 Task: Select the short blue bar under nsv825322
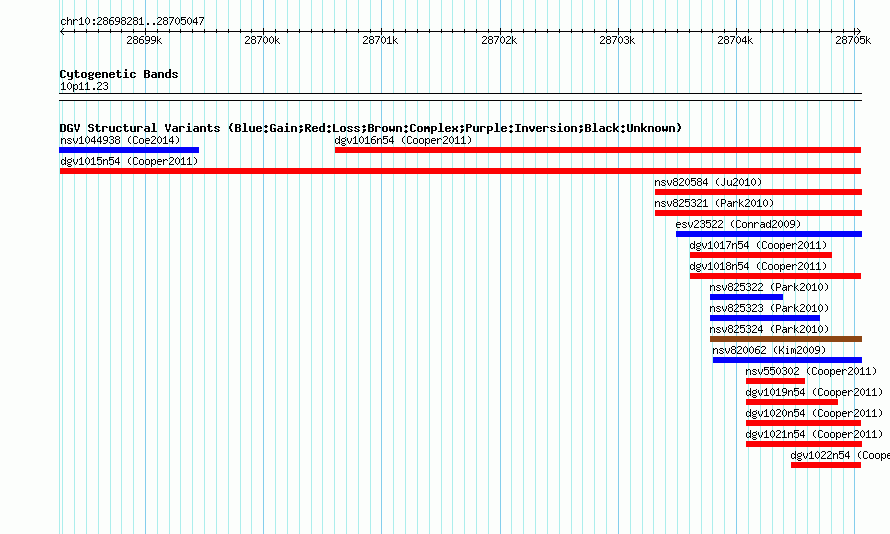746,297
